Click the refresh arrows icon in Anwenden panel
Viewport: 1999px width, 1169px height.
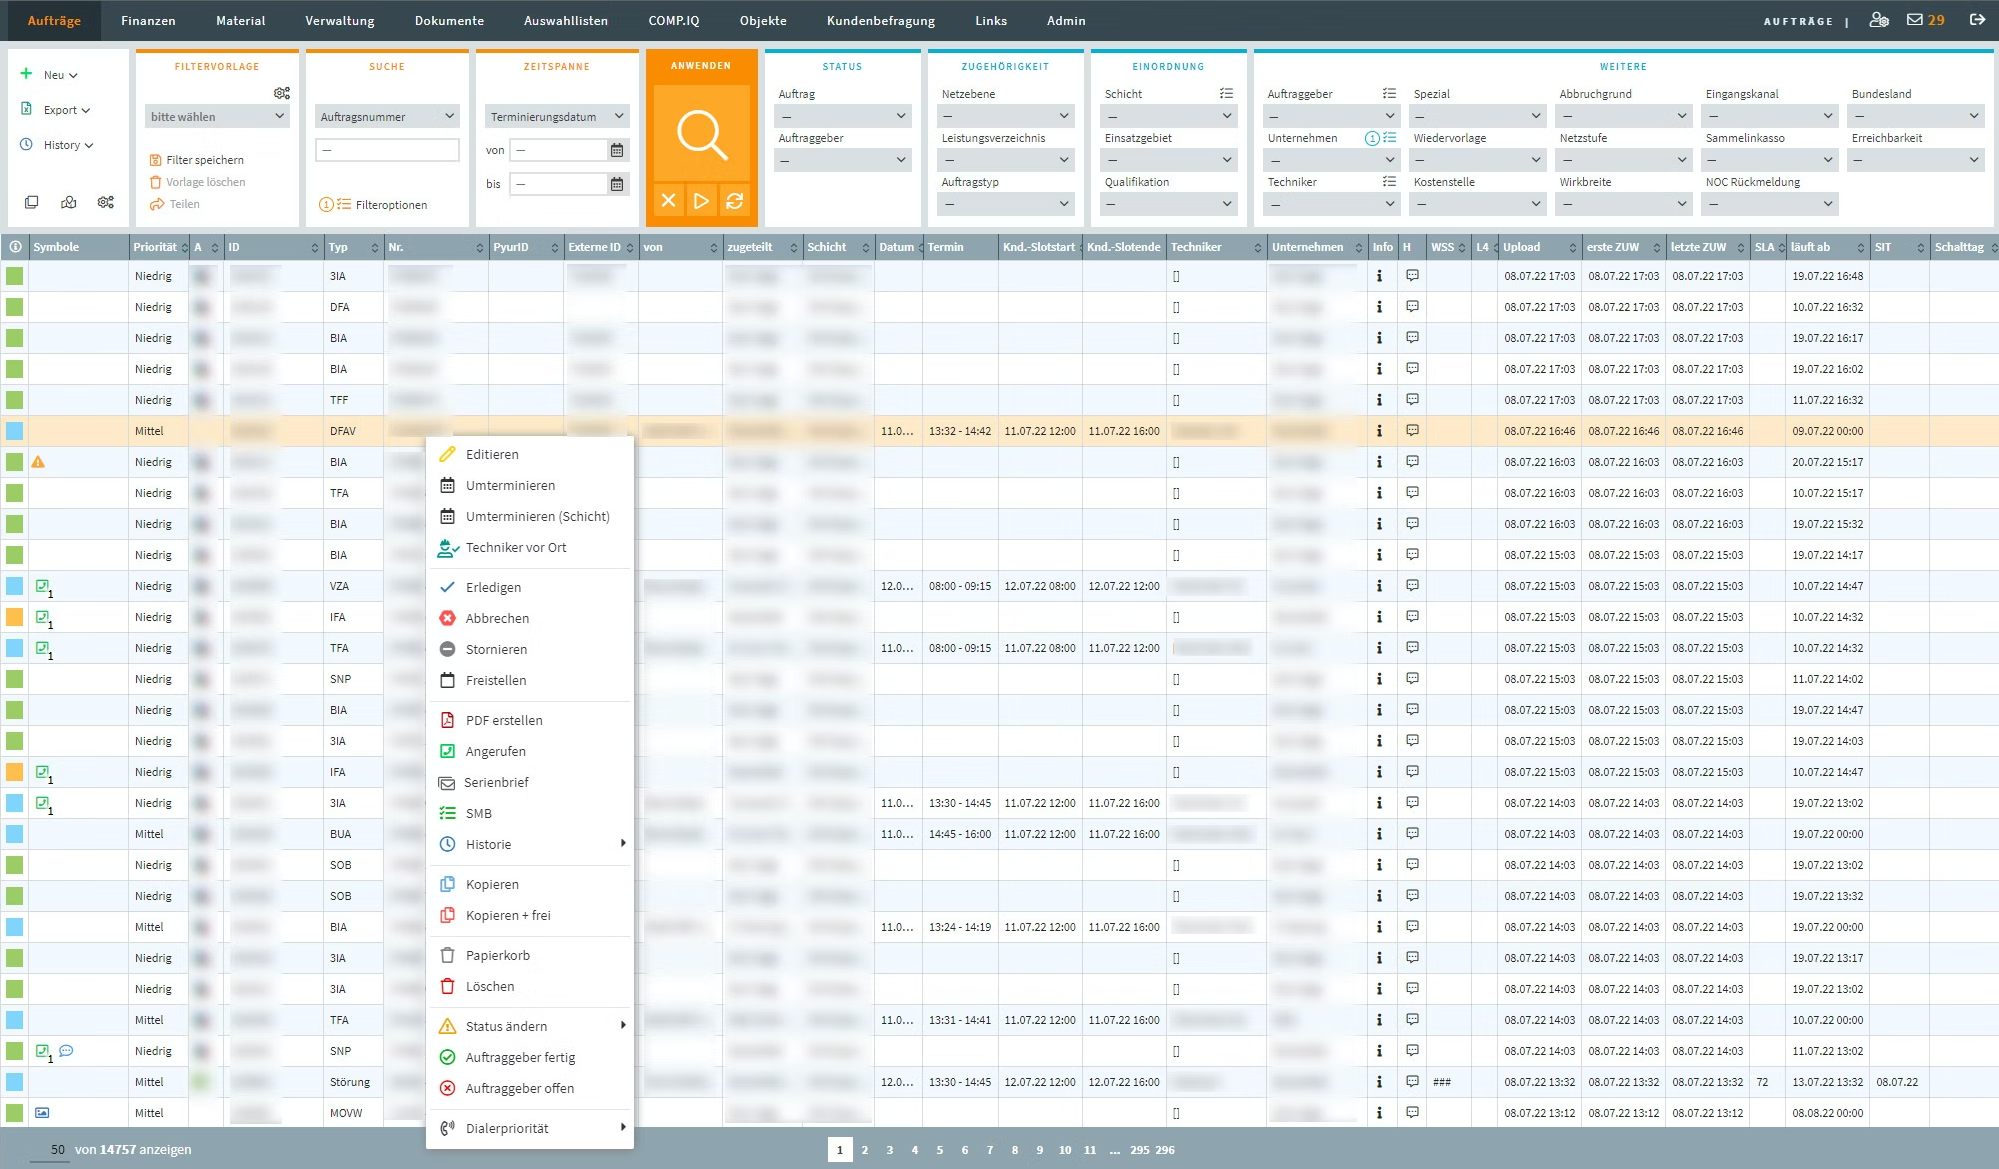click(734, 200)
